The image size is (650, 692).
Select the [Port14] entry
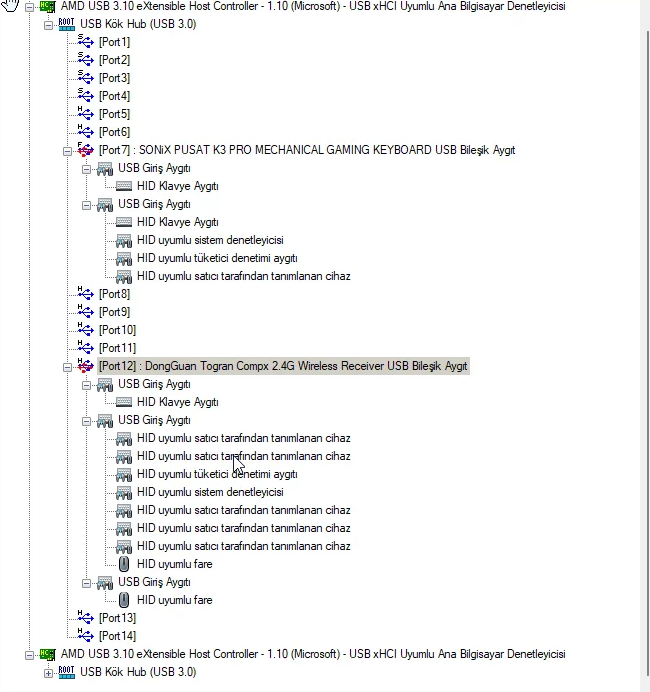pyautogui.click(x=117, y=636)
